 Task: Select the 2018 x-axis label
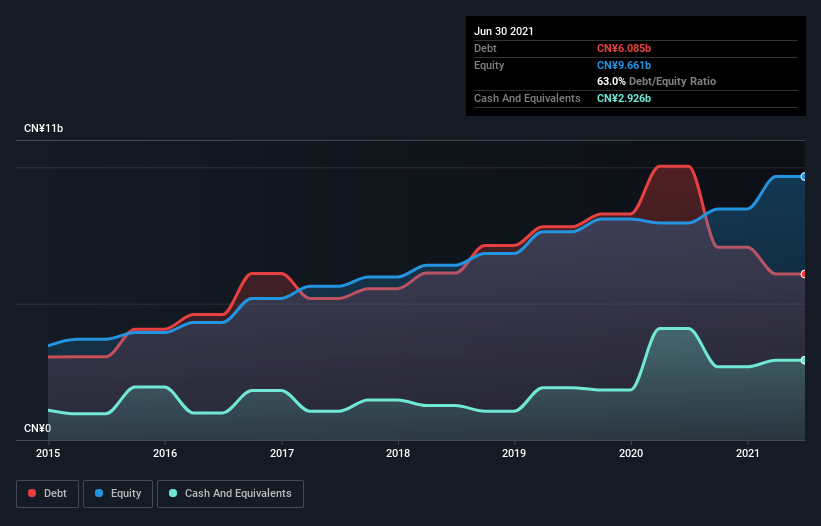398,453
